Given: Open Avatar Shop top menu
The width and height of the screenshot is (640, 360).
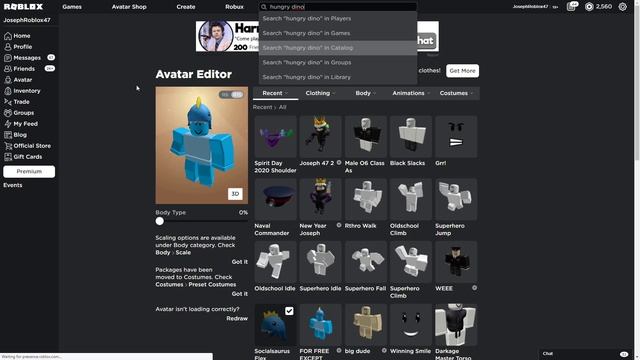Looking at the screenshot, I should tap(129, 7).
